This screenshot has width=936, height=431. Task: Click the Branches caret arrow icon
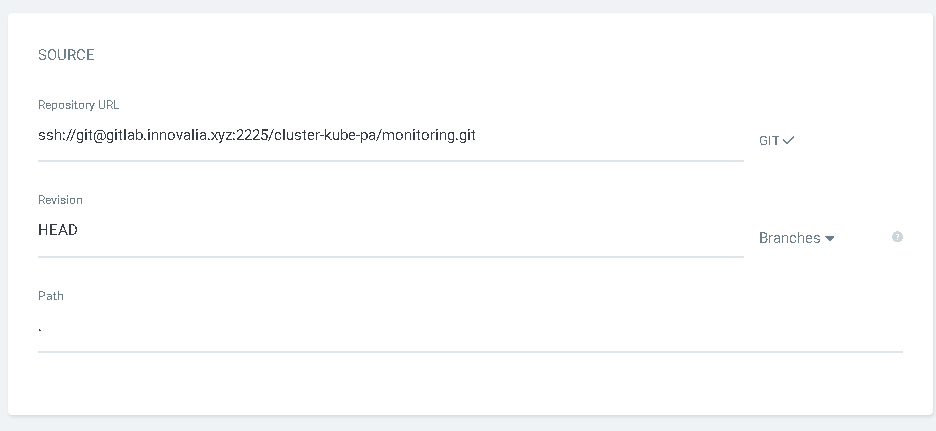(830, 239)
